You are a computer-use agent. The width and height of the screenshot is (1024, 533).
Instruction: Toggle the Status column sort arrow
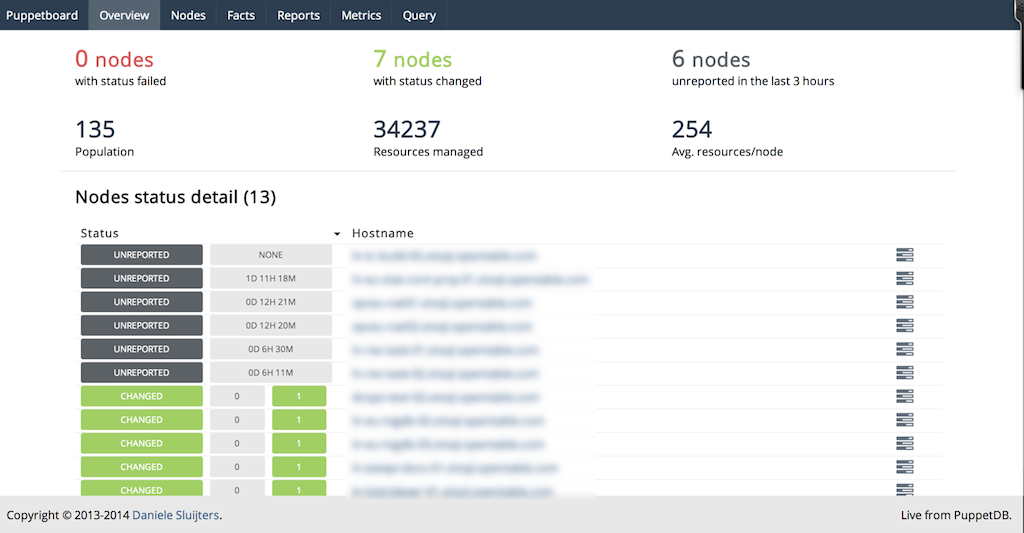(x=337, y=234)
